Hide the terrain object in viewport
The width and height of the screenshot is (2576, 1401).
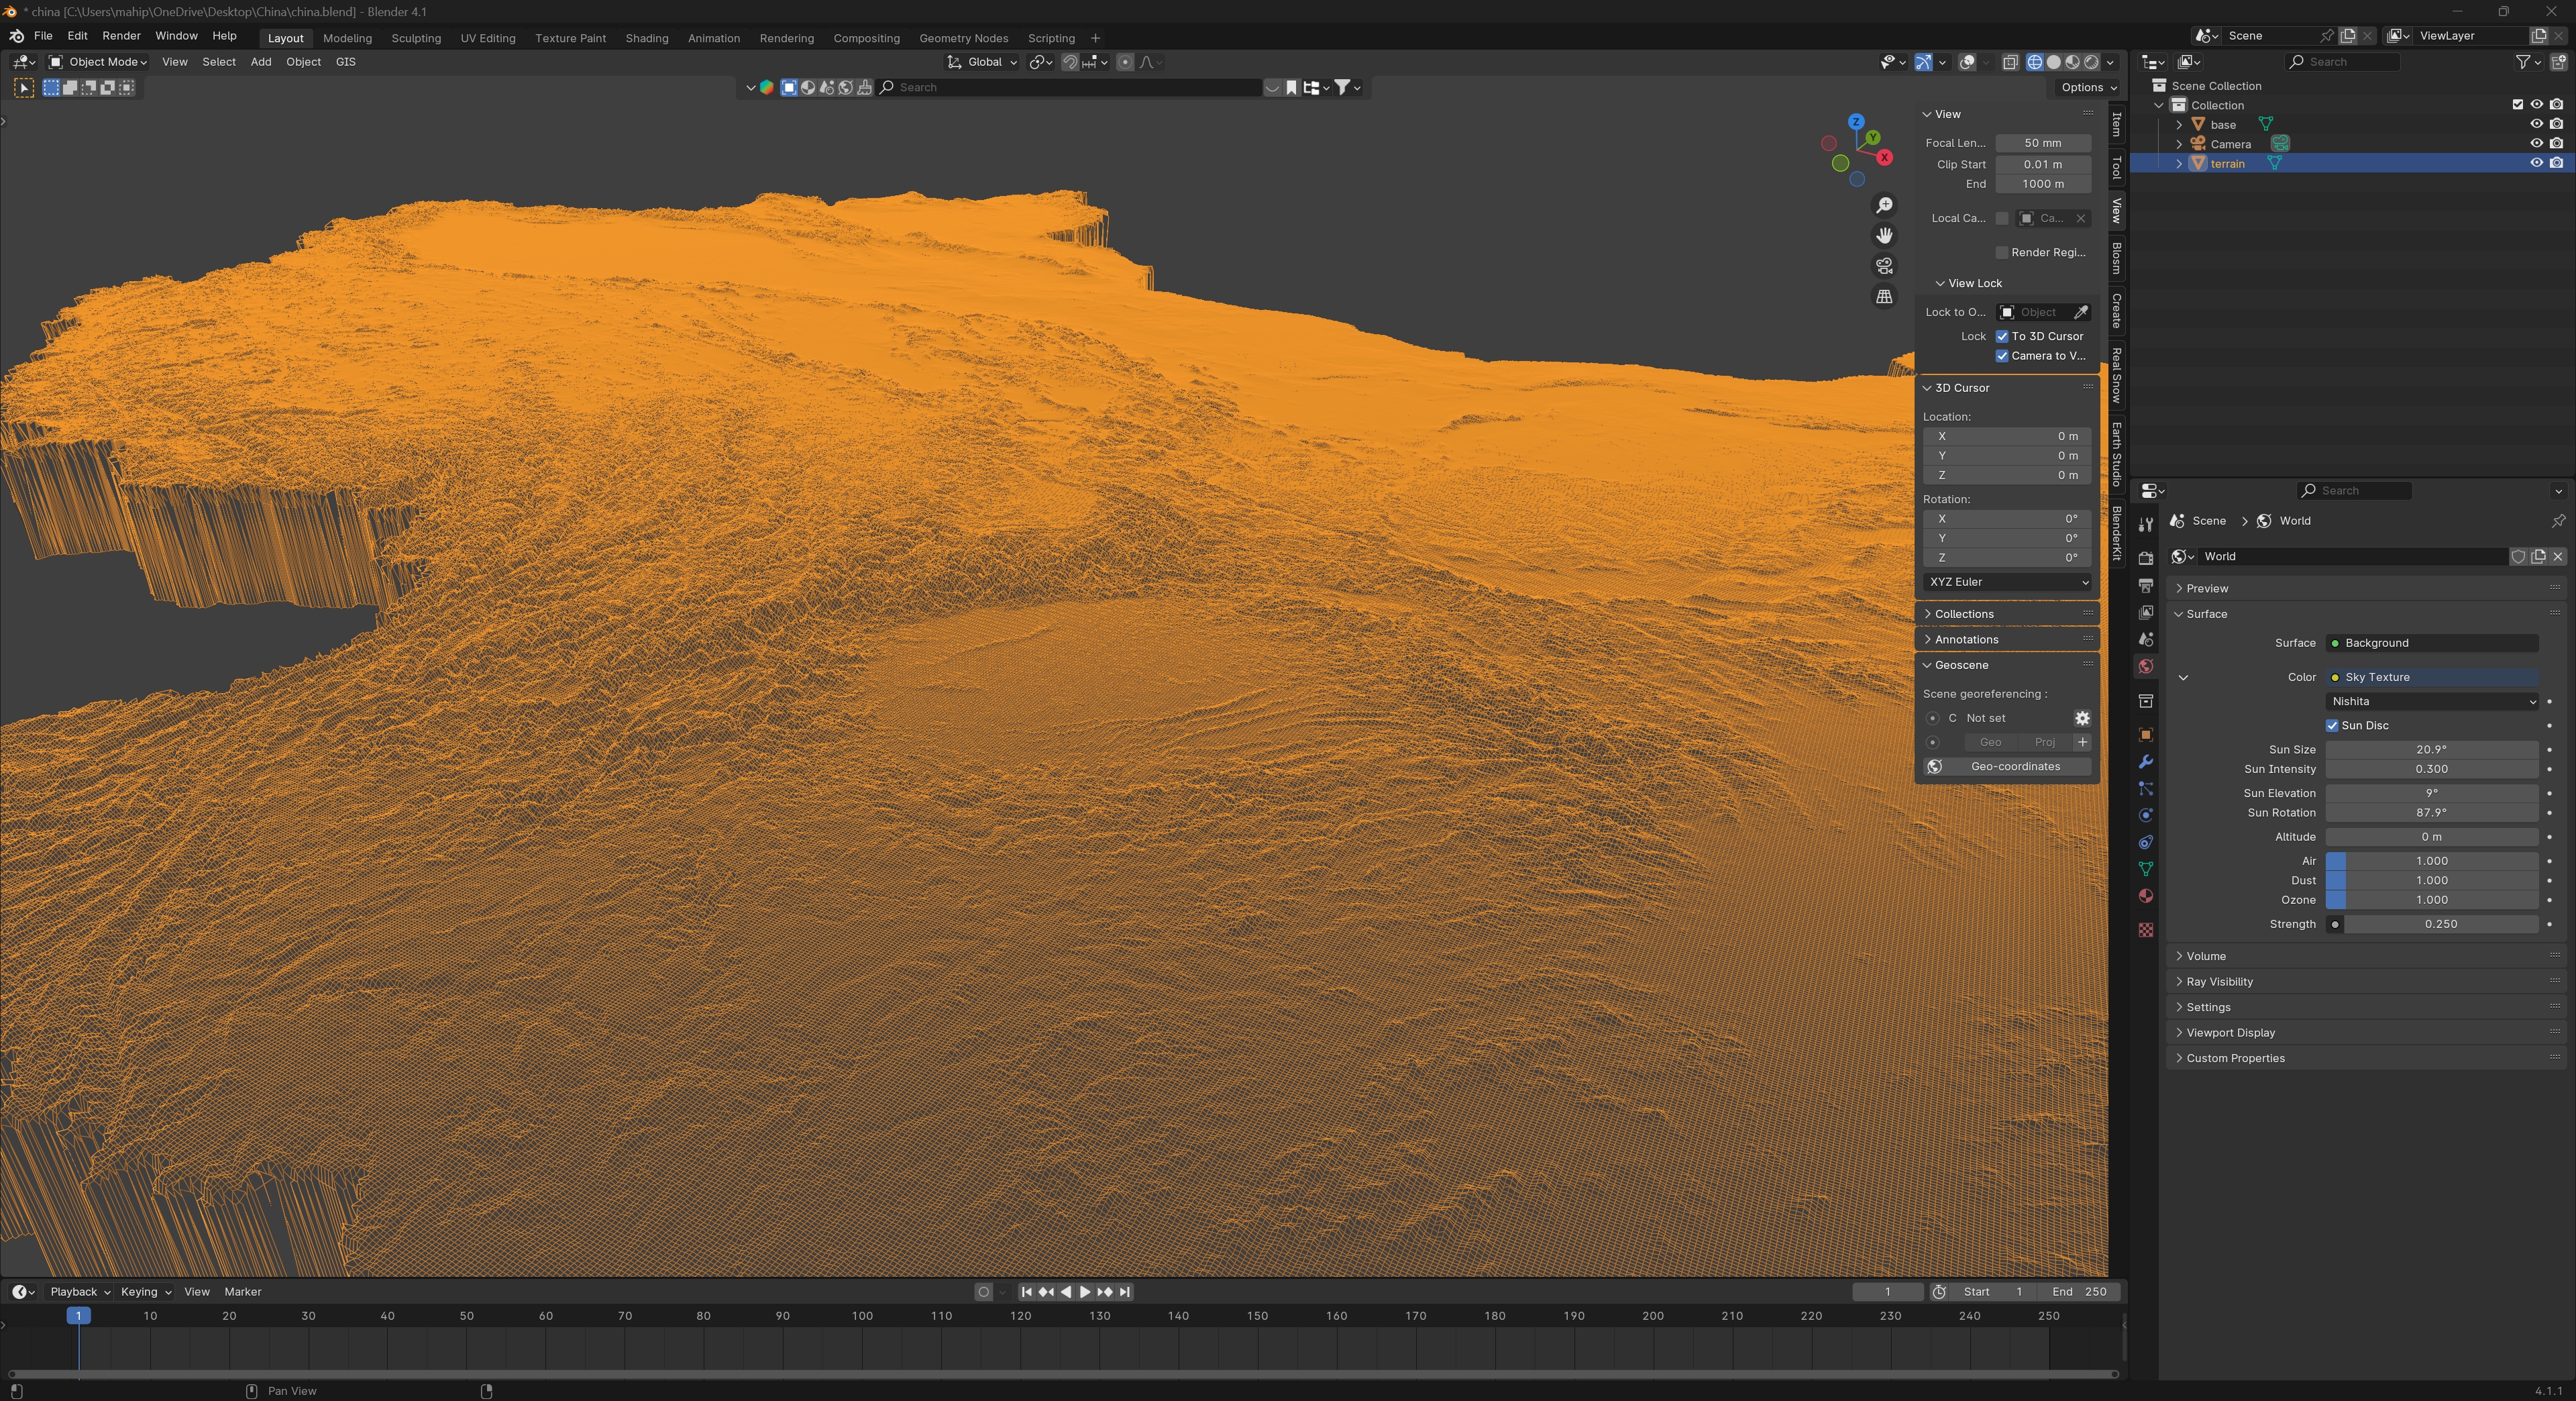(2536, 163)
